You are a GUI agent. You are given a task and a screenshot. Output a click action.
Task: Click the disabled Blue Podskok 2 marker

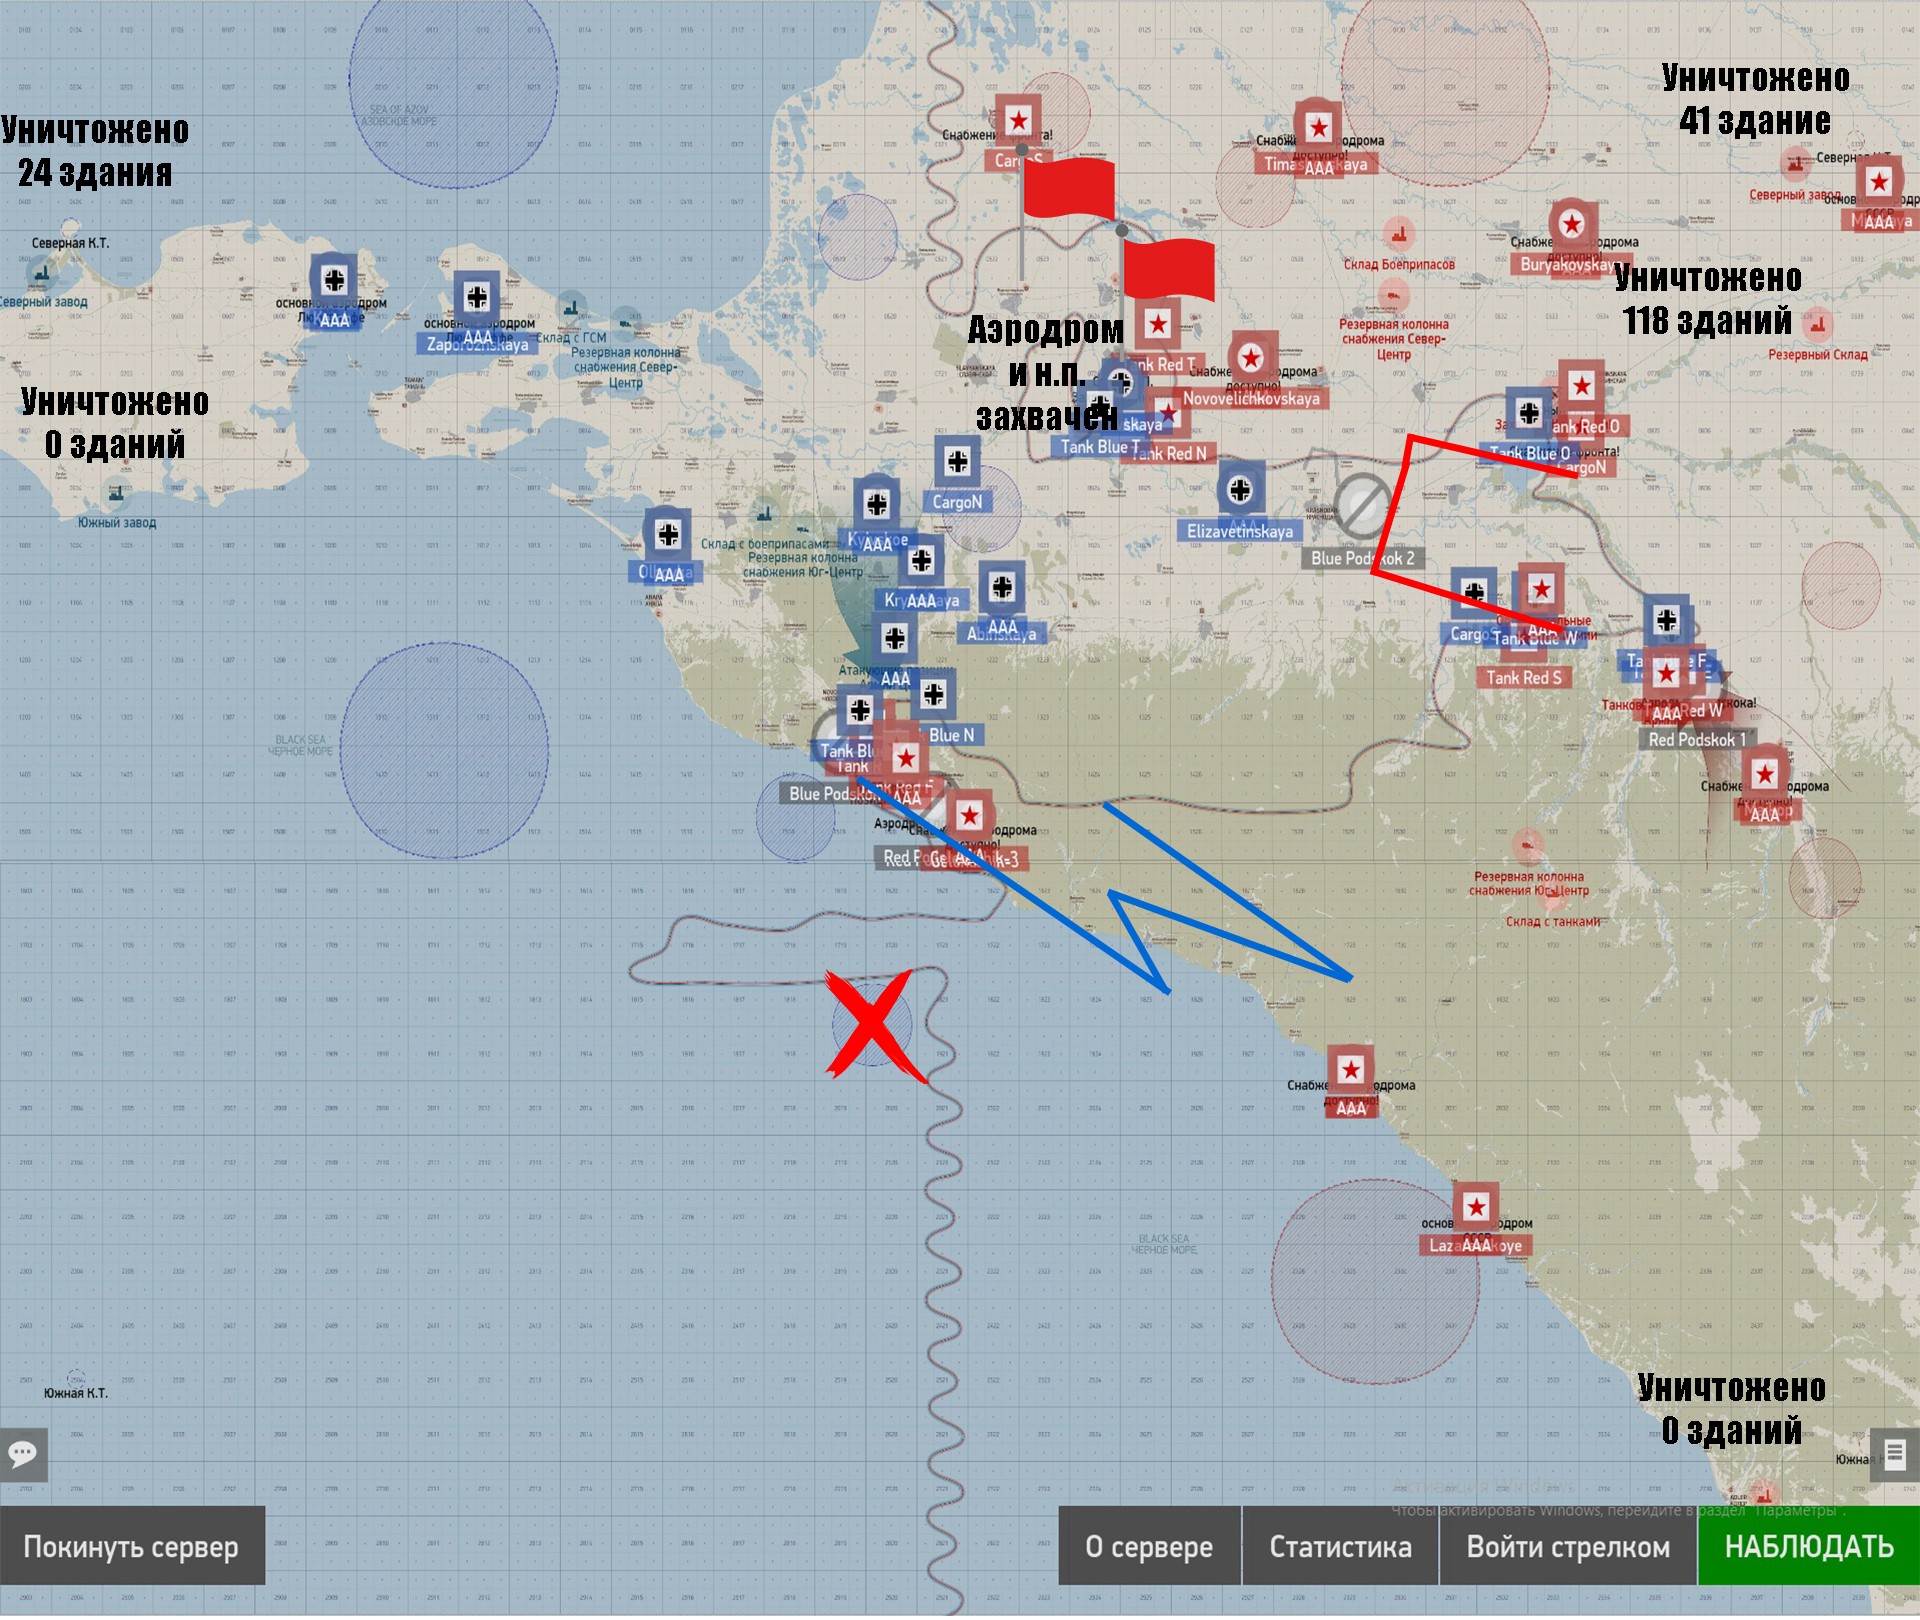[1362, 506]
